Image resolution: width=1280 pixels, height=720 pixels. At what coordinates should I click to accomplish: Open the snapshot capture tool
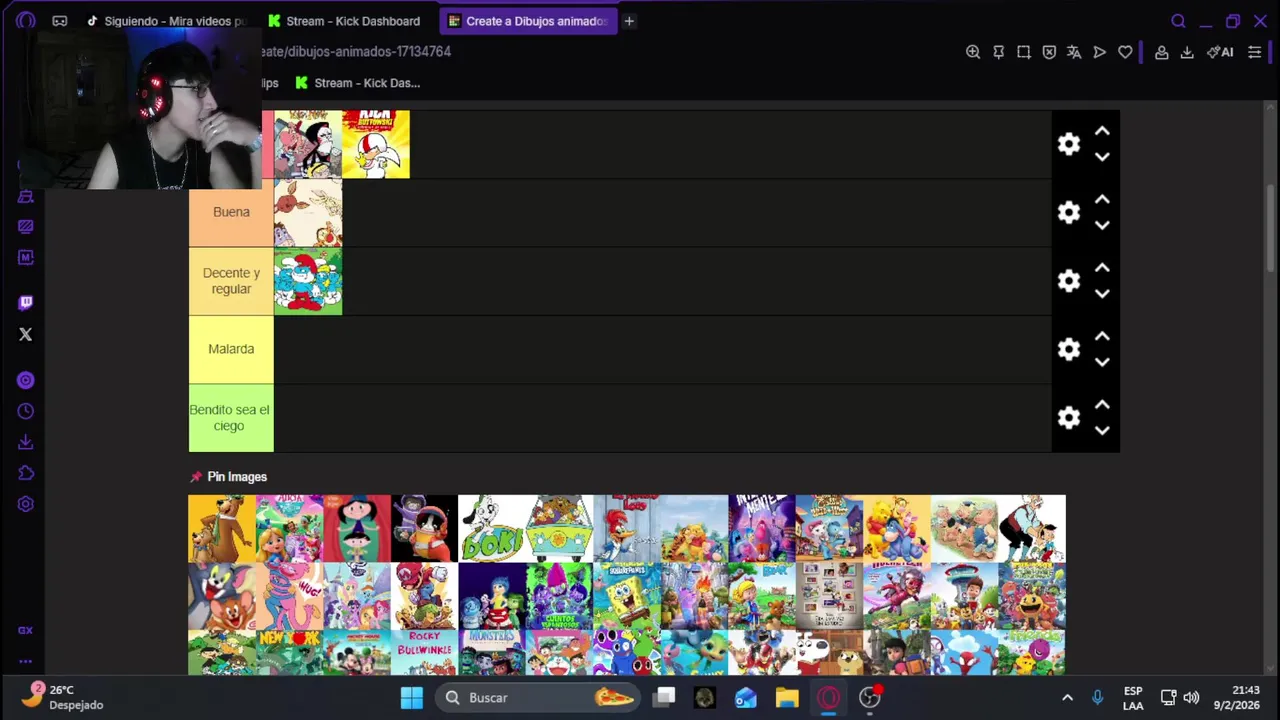pyautogui.click(x=1024, y=52)
